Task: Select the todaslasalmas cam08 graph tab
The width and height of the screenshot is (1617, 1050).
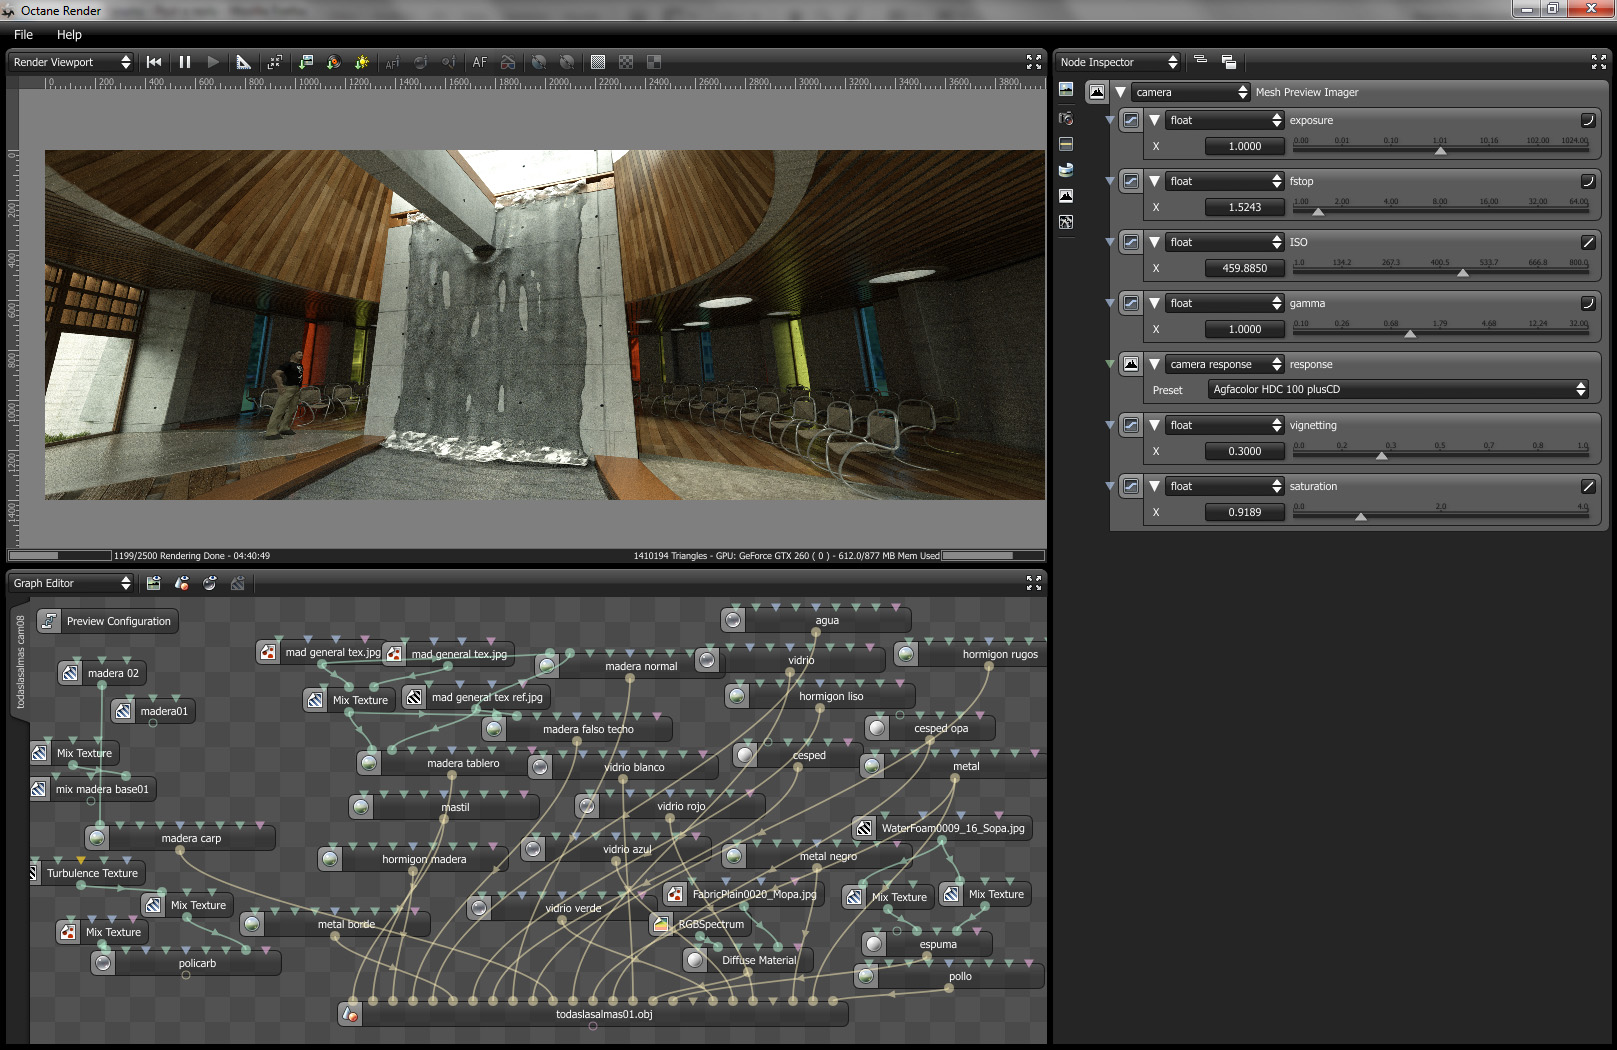Action: 20,661
